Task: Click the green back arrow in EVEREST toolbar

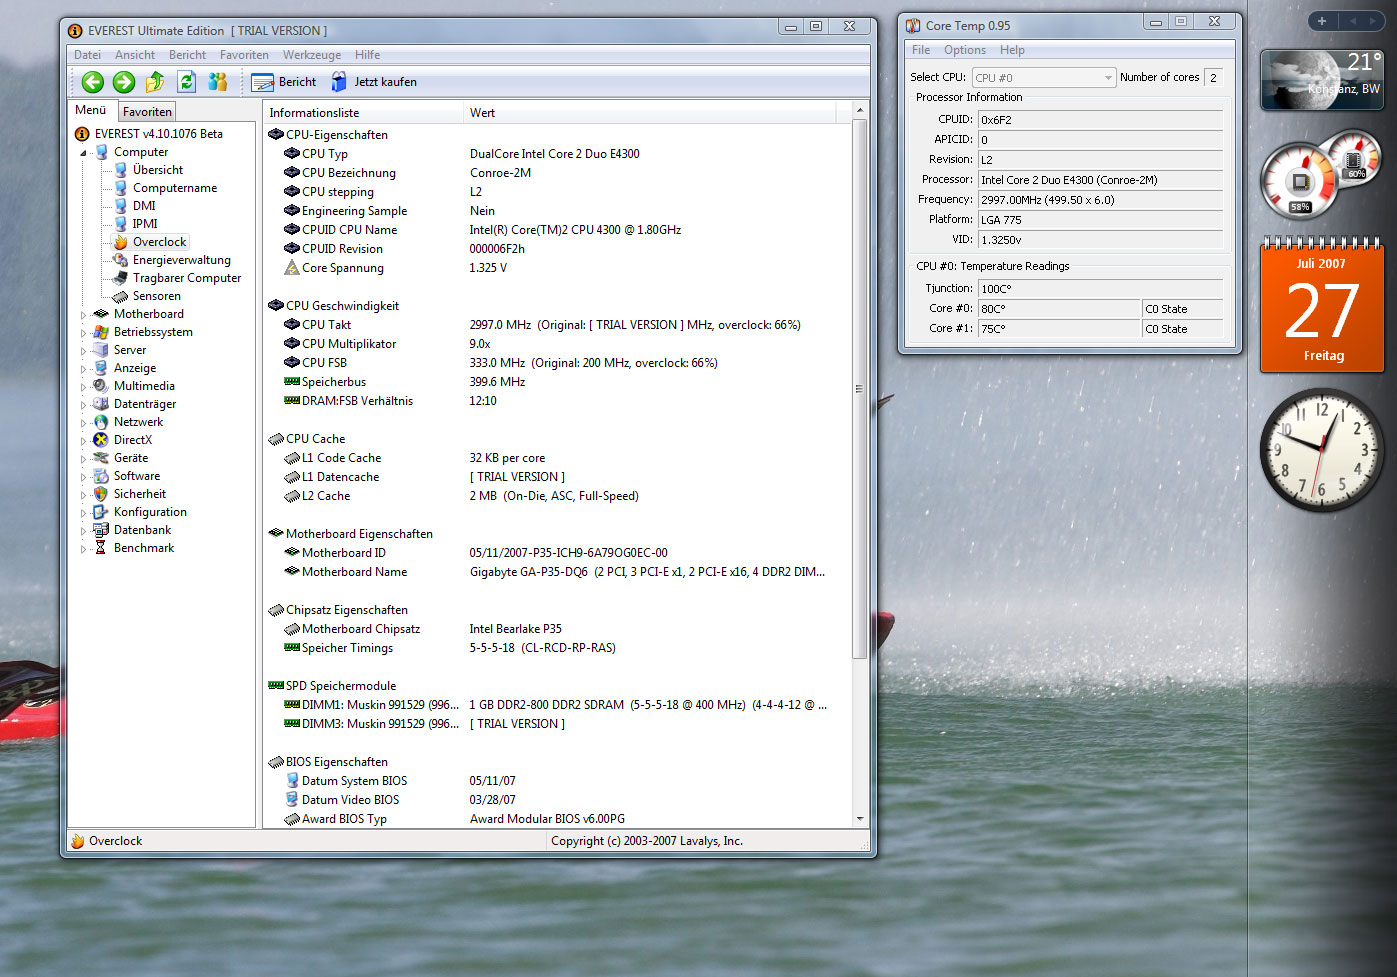Action: [93, 82]
